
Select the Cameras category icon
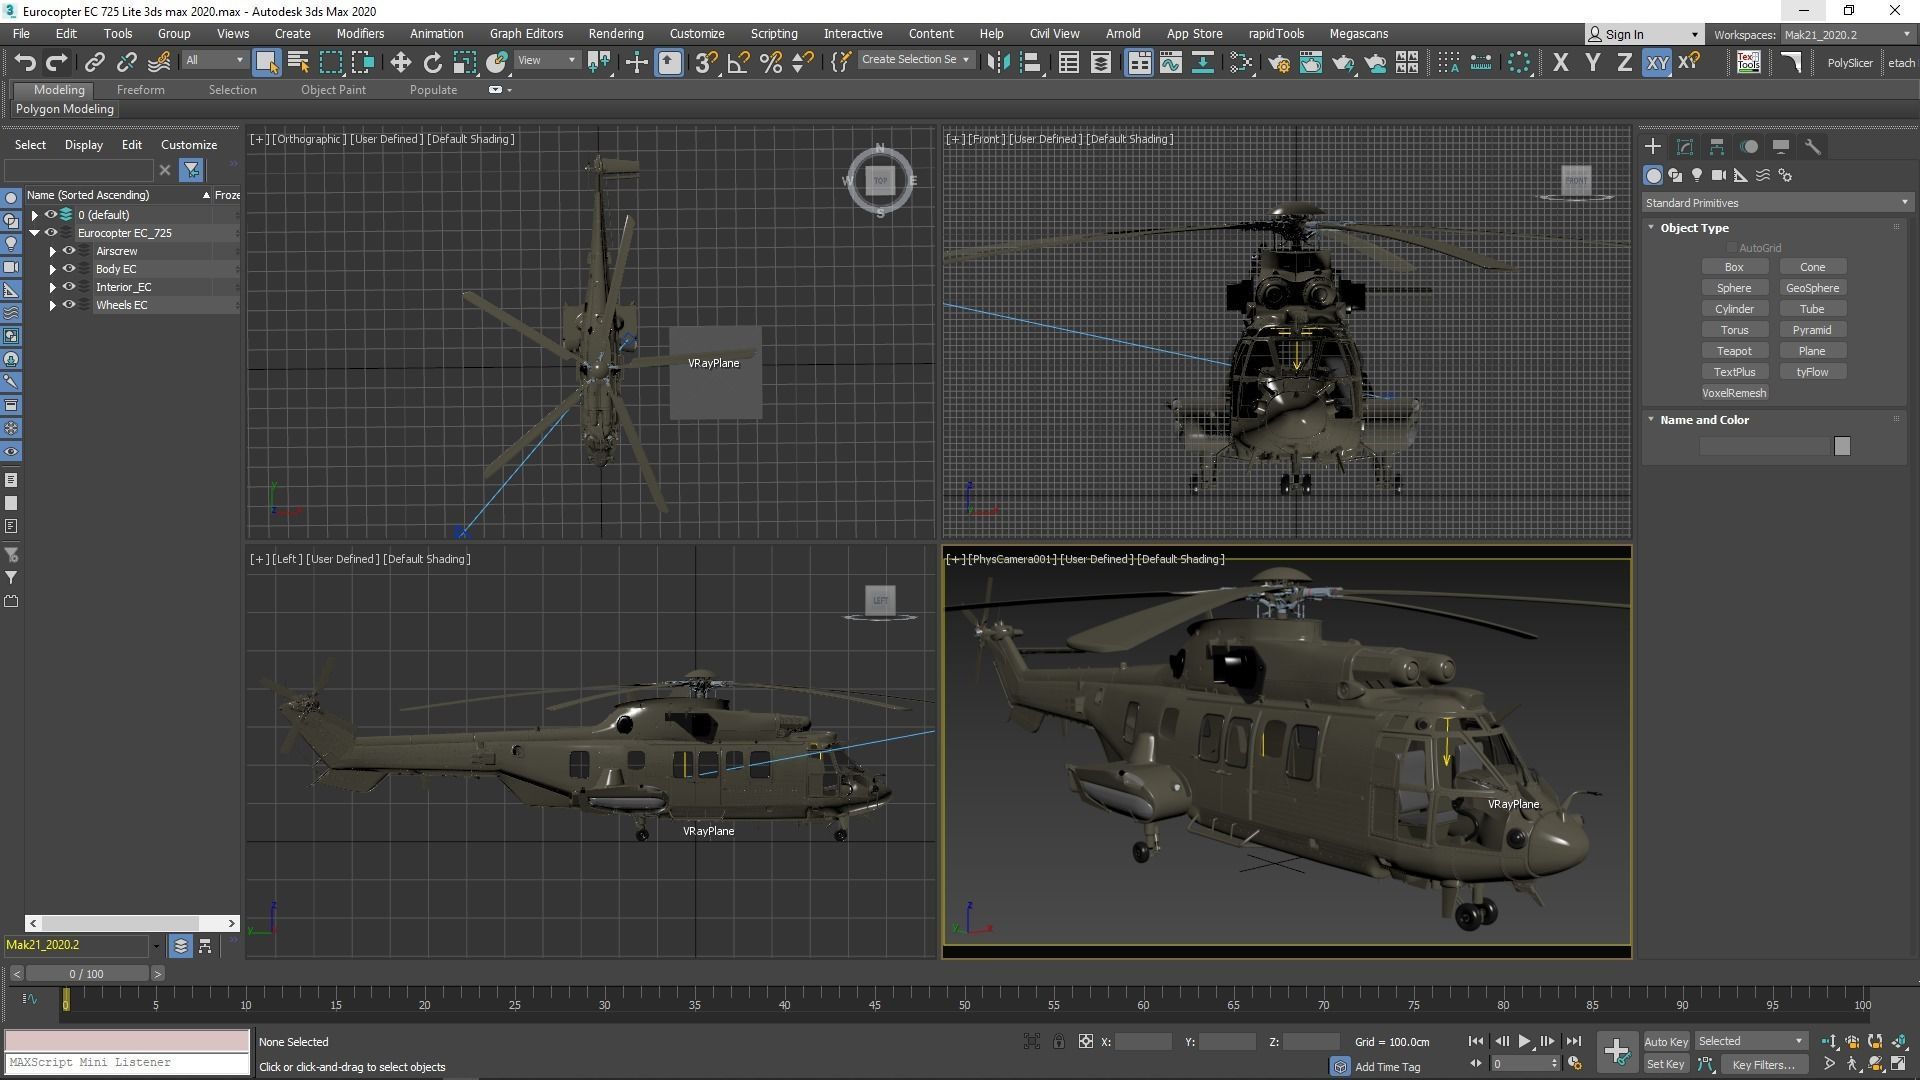[x=1719, y=175]
